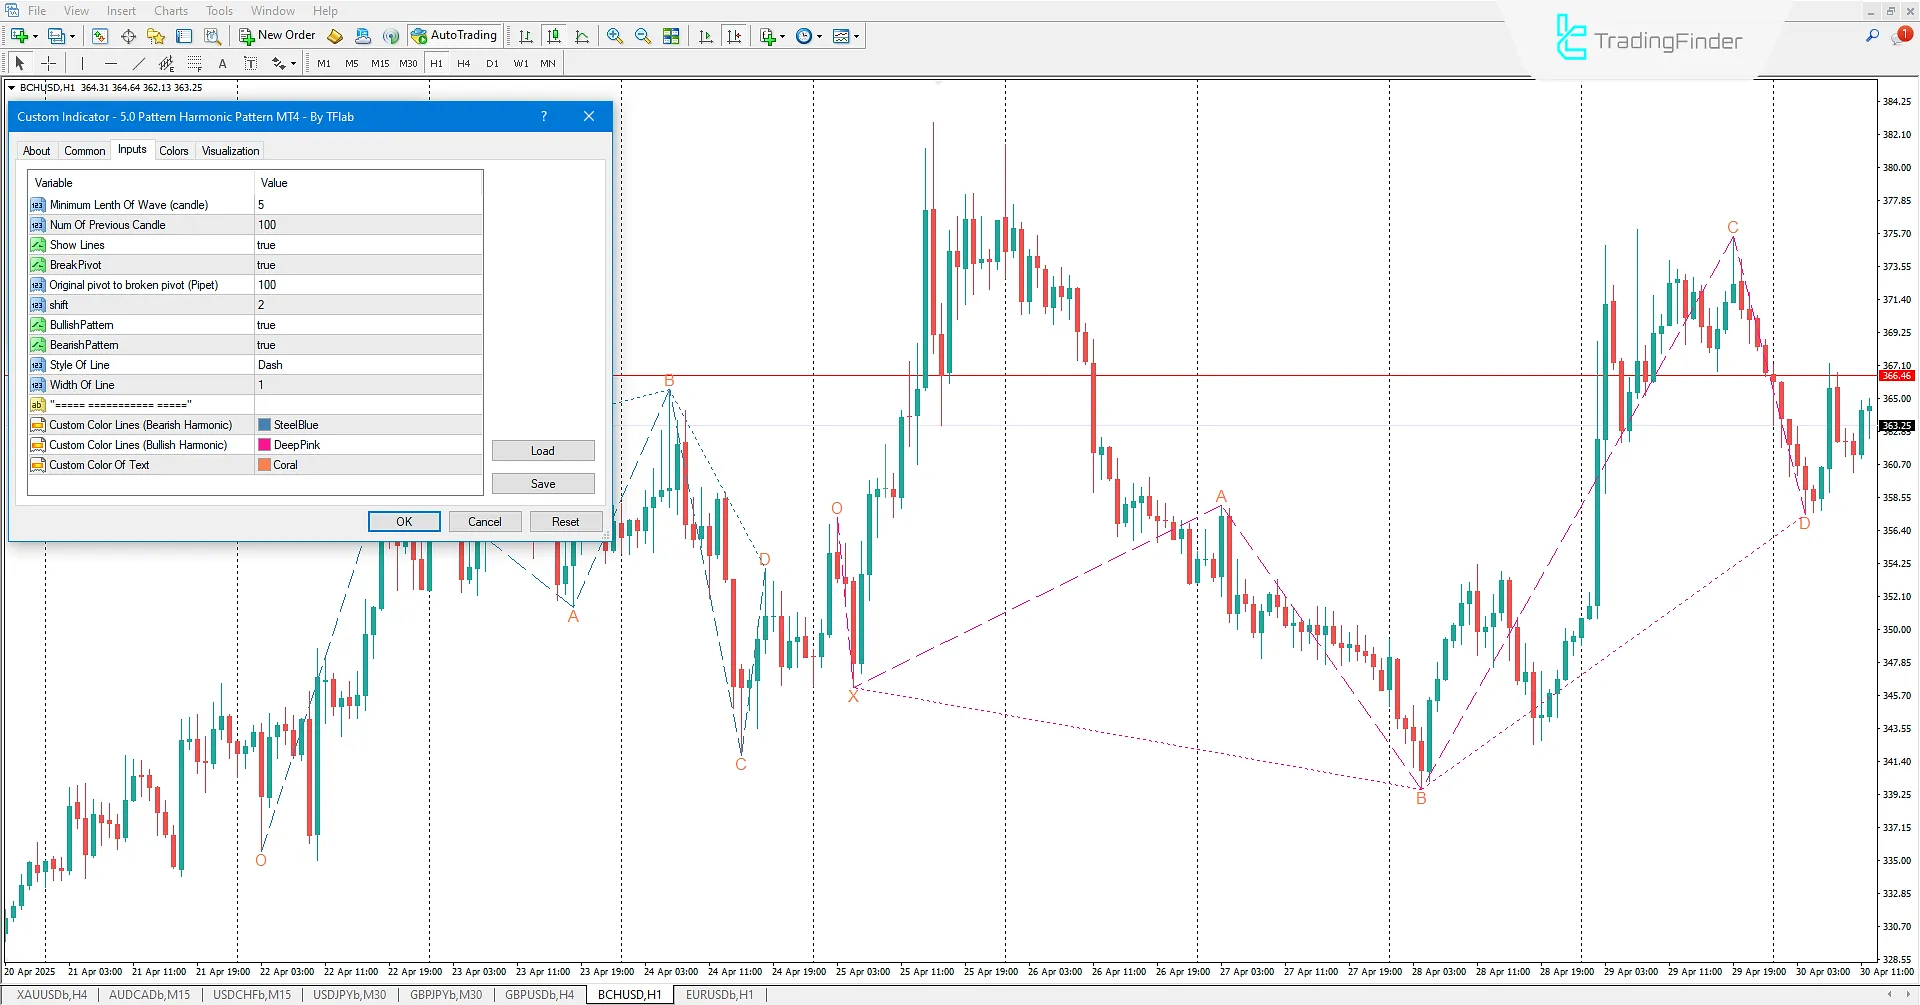Click the Reset button
1920x1005 pixels.
click(565, 521)
